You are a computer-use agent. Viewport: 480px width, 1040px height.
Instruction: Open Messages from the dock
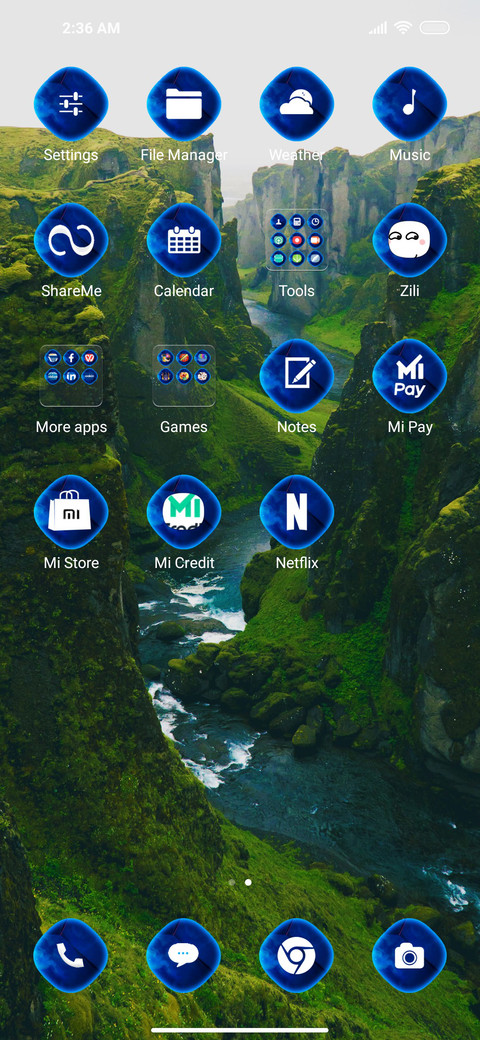tap(184, 956)
